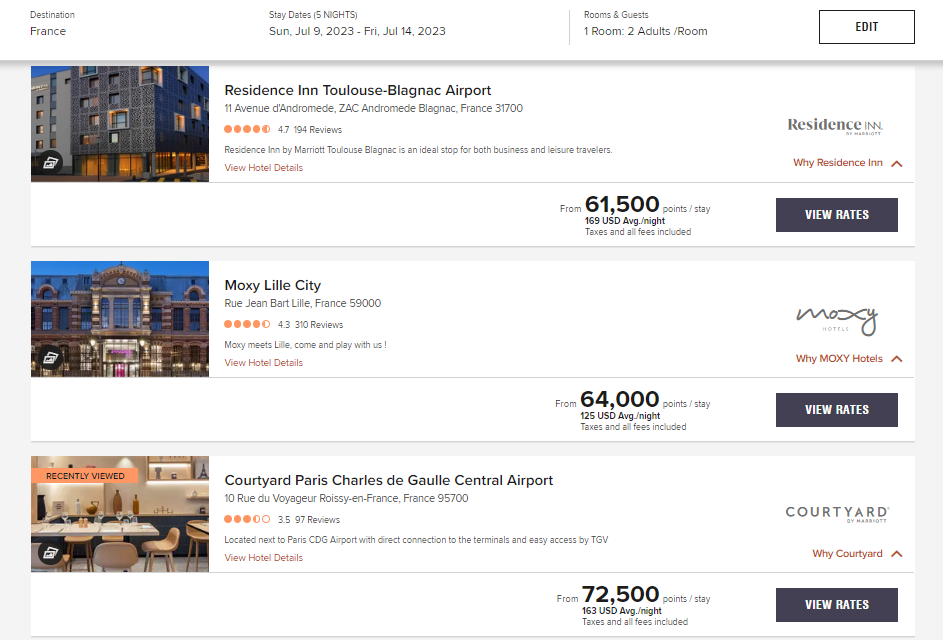The width and height of the screenshot is (943, 640).
Task: Click the Courtyard Paris restaurant thumbnail
Action: (x=120, y=514)
